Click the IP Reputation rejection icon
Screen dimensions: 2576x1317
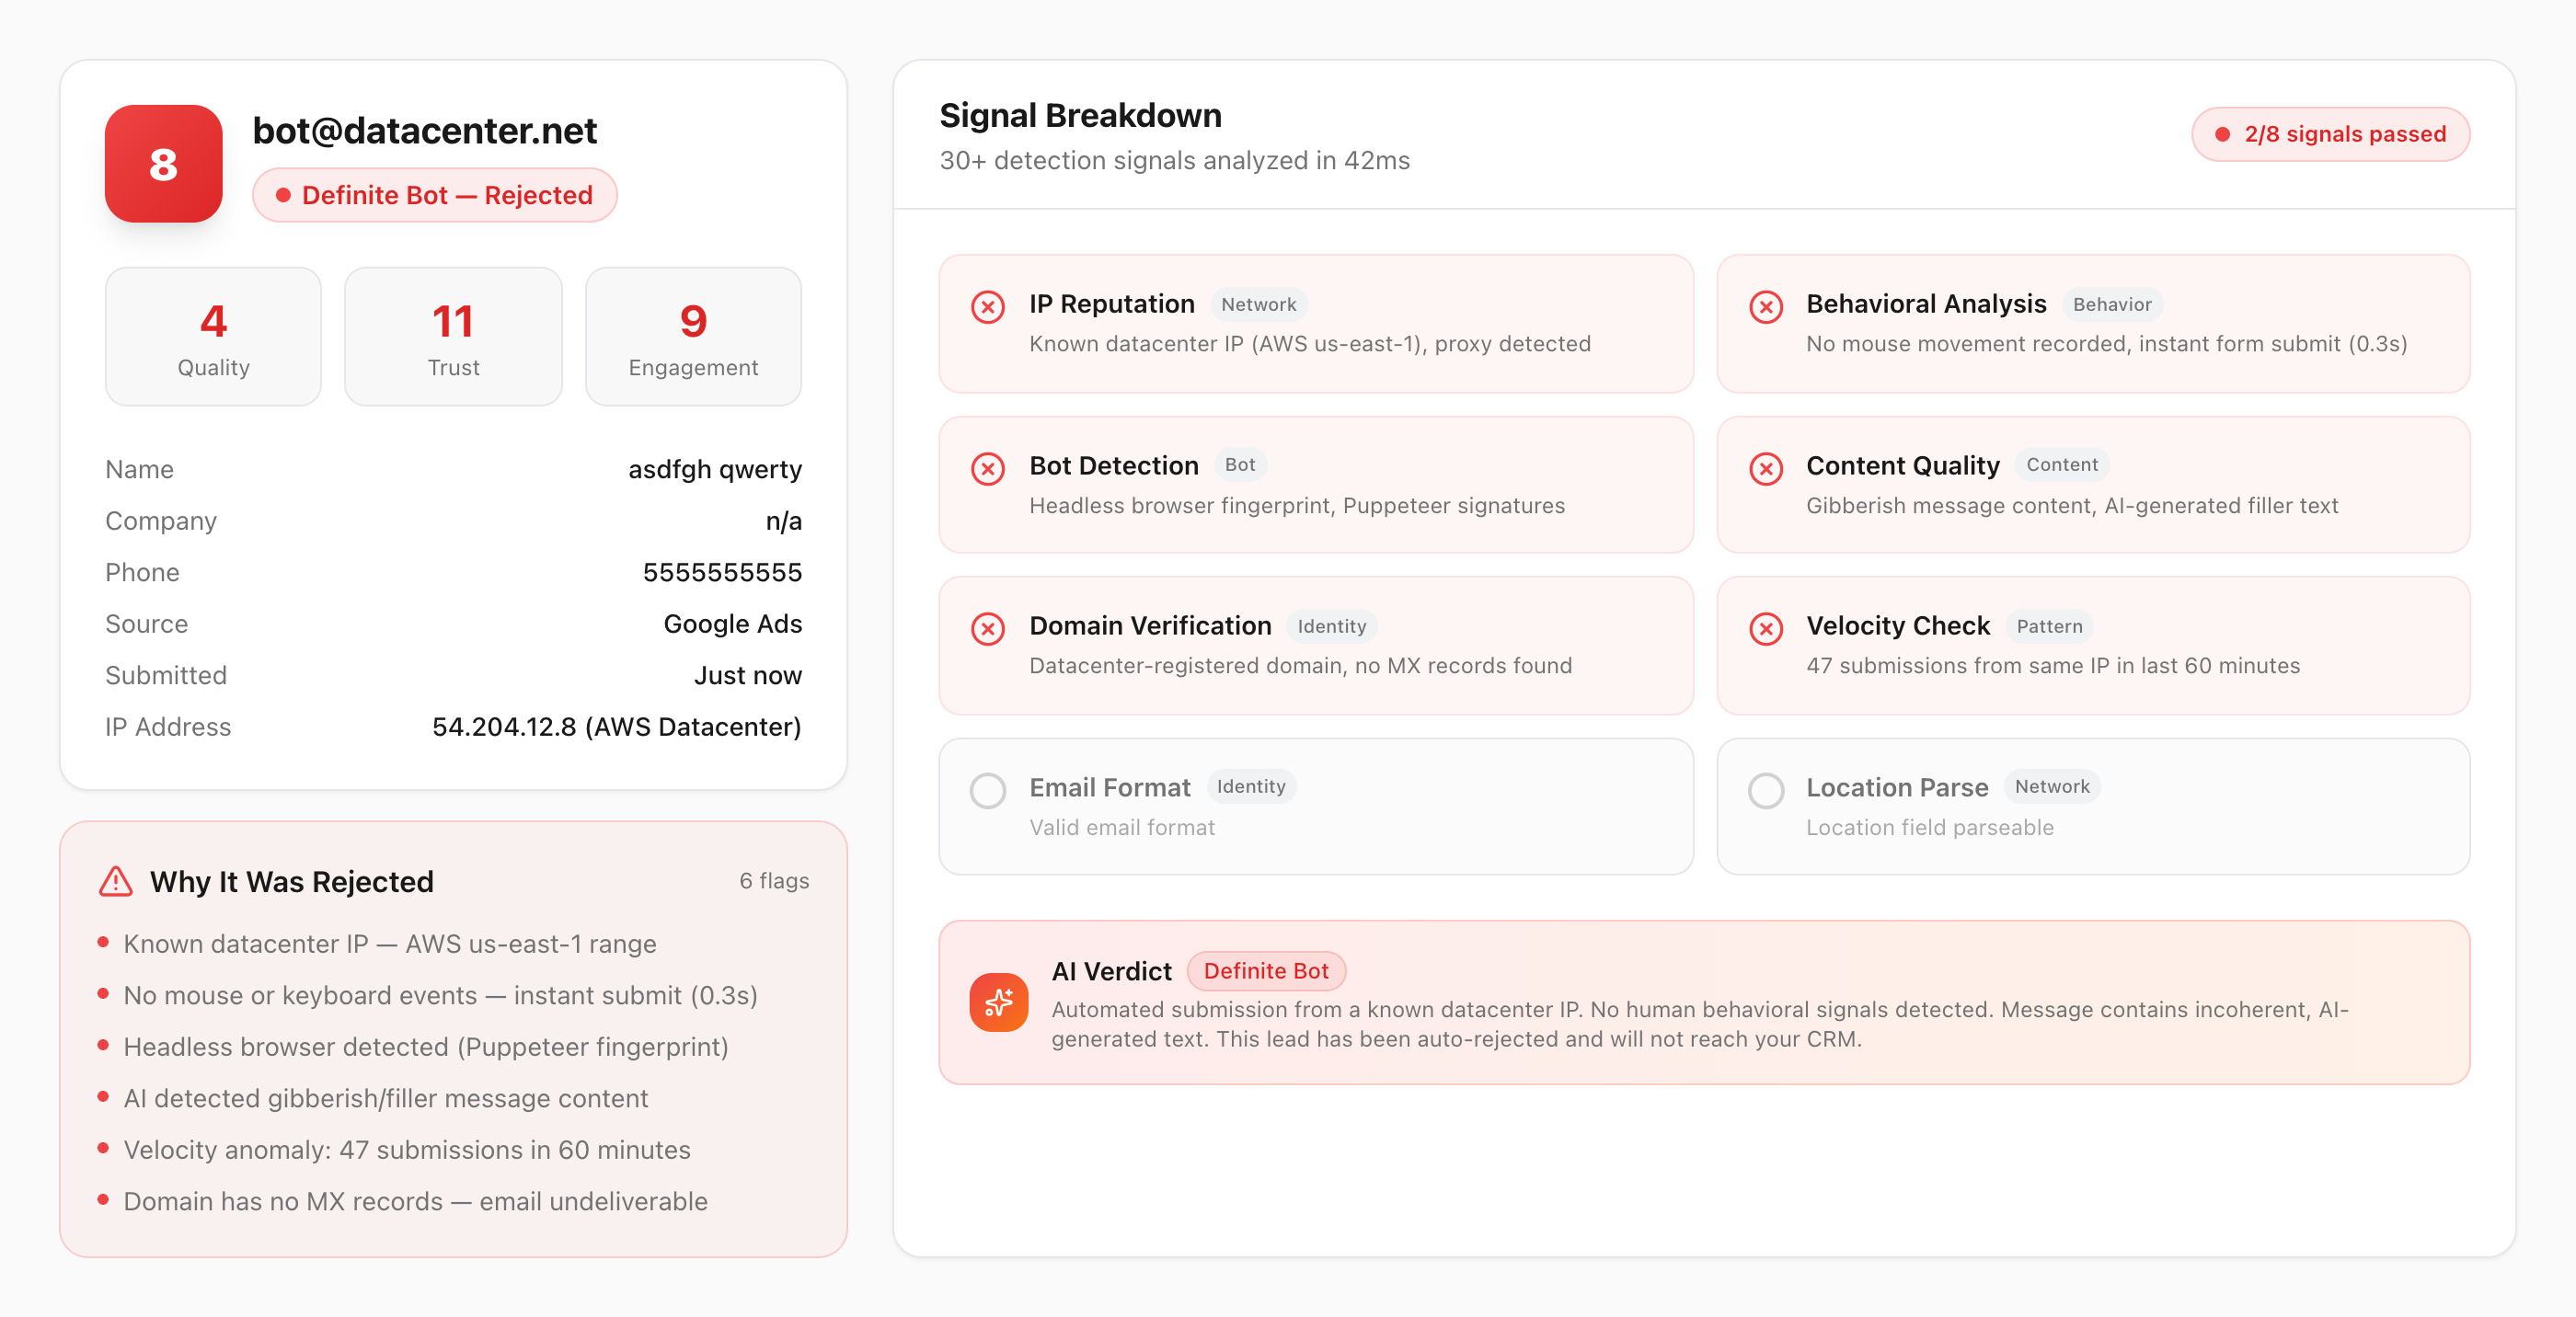click(988, 308)
